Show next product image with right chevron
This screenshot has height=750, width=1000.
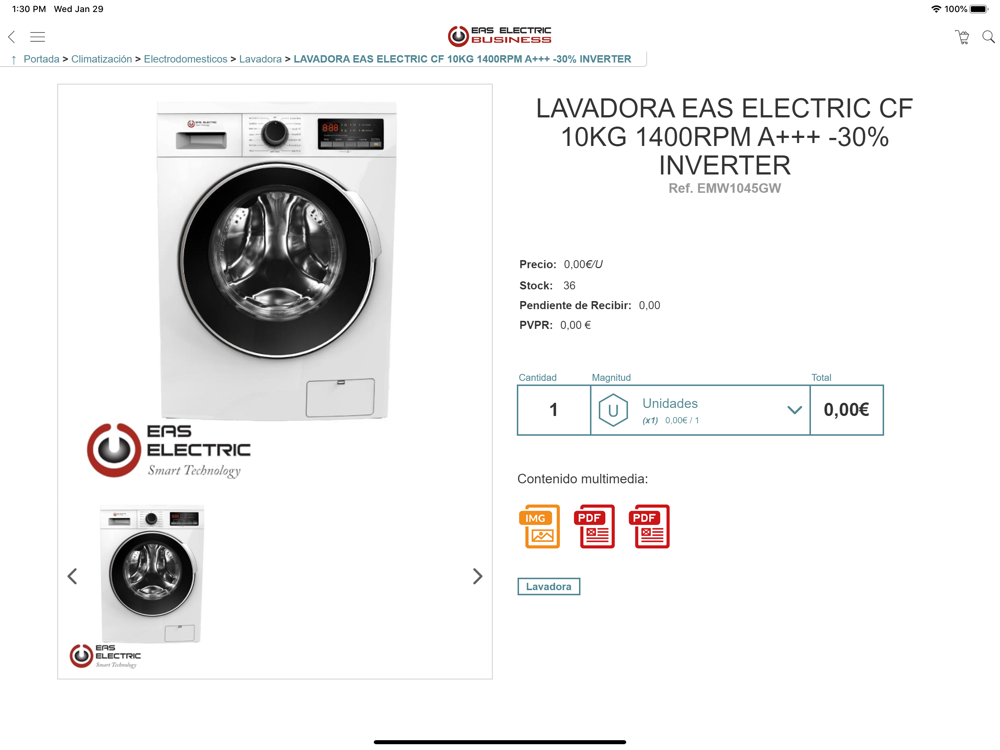coord(477,577)
